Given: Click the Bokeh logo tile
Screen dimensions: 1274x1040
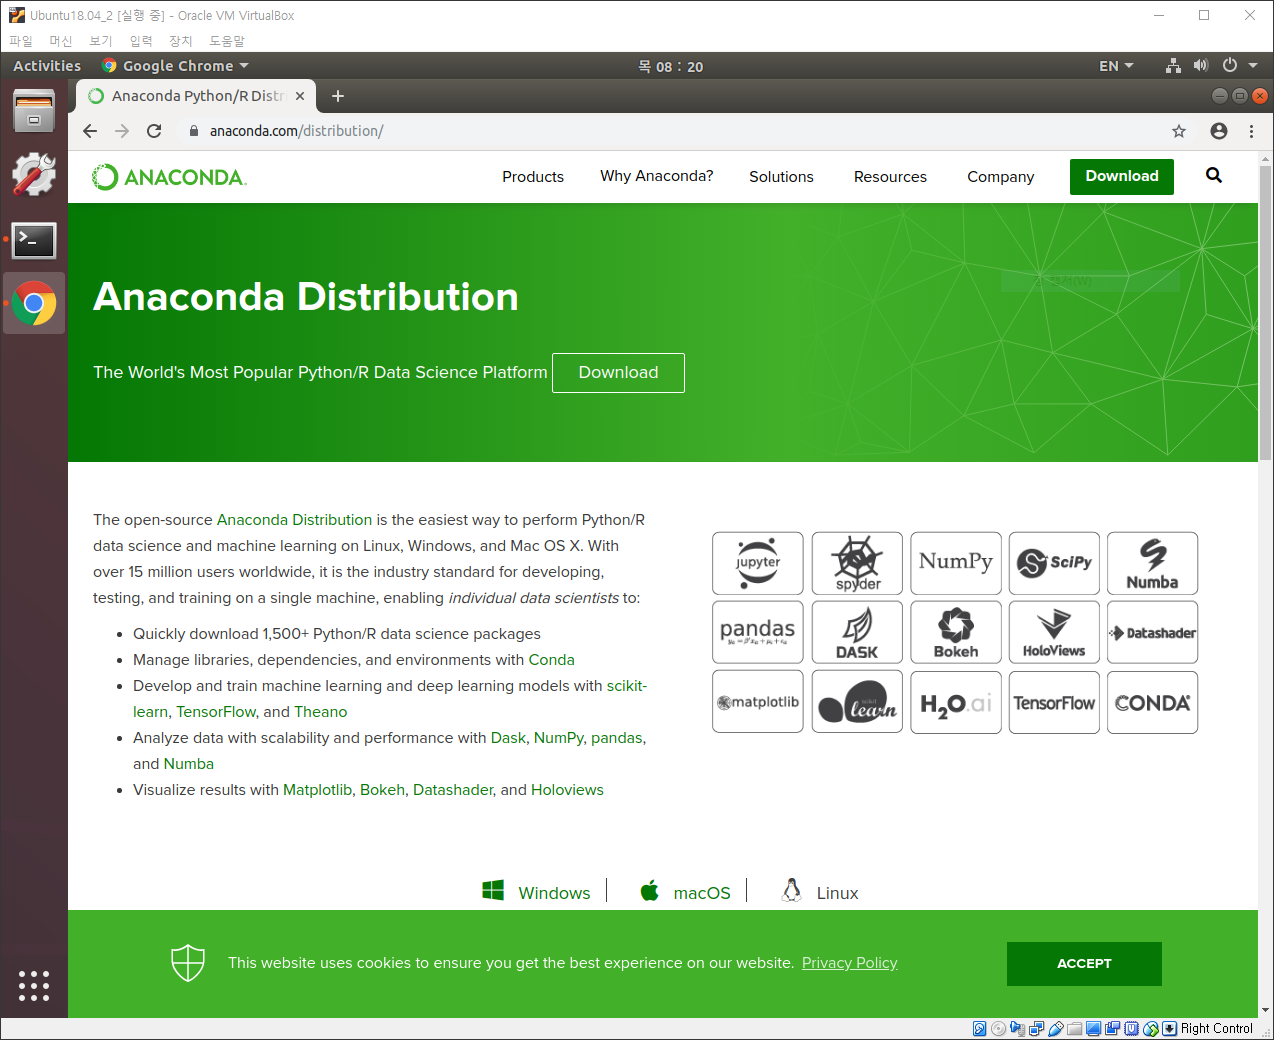Looking at the screenshot, I should pos(956,632).
